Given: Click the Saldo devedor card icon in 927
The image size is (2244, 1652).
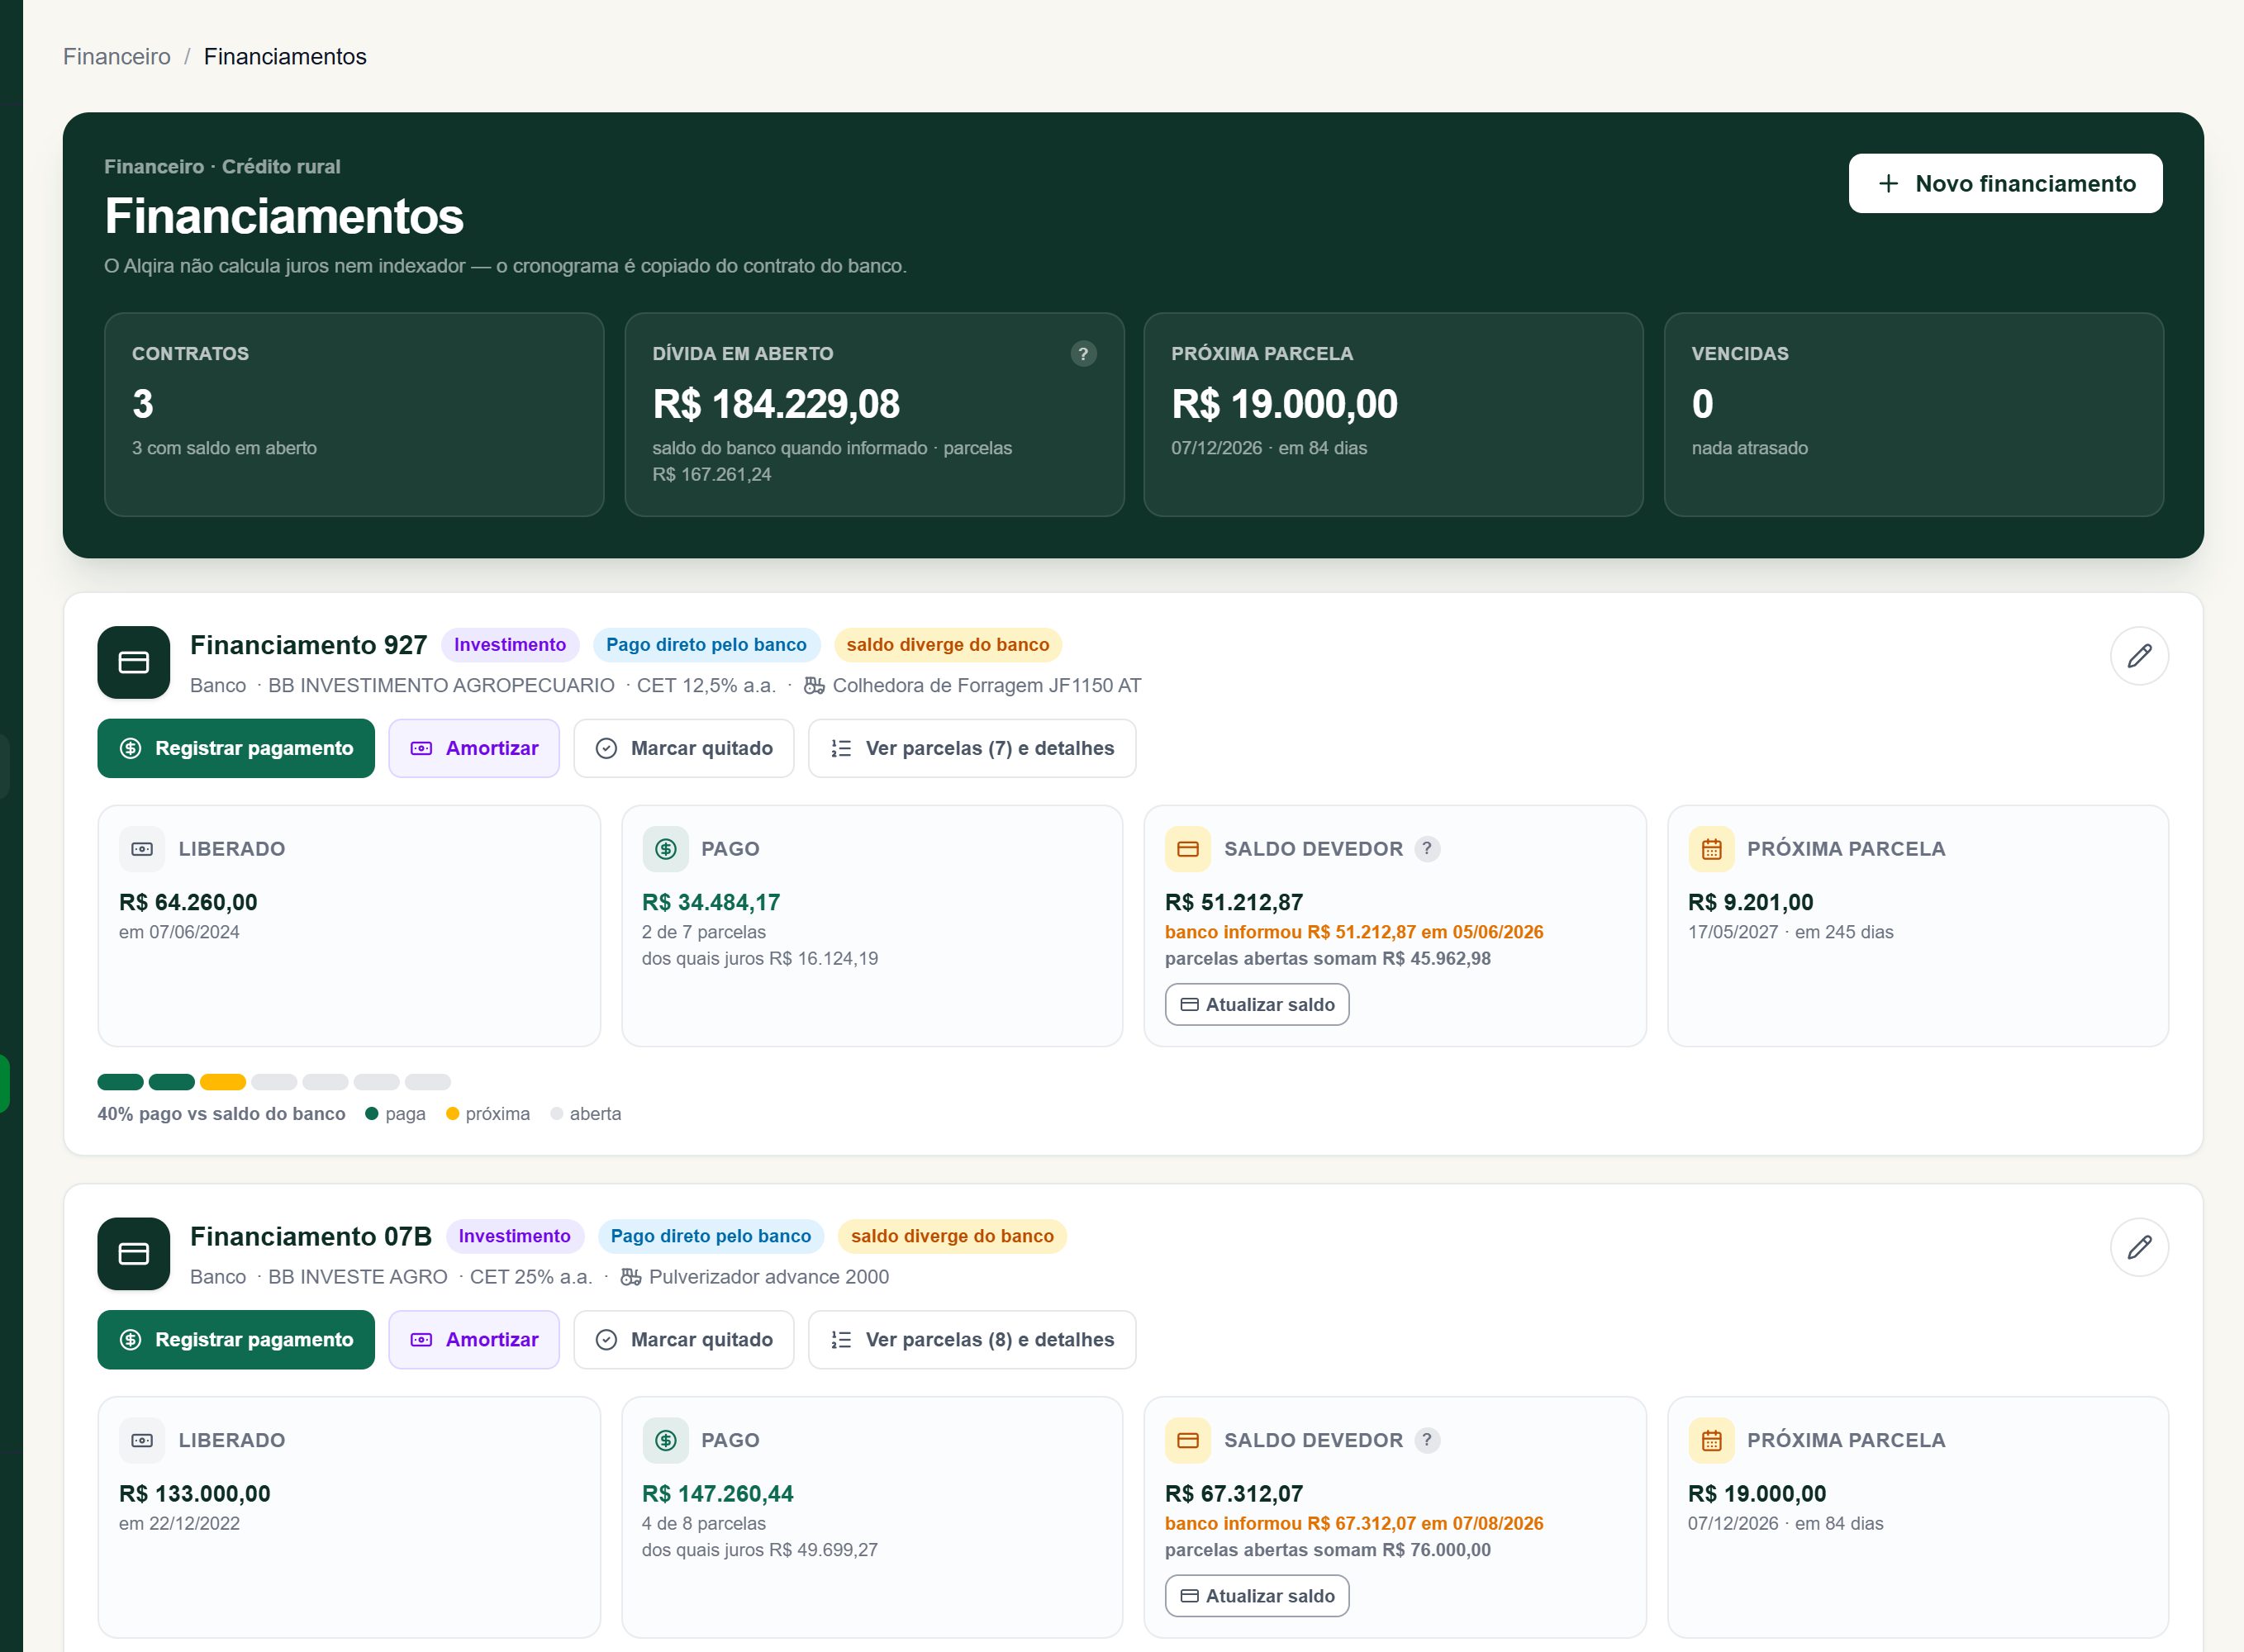Looking at the screenshot, I should (1188, 849).
